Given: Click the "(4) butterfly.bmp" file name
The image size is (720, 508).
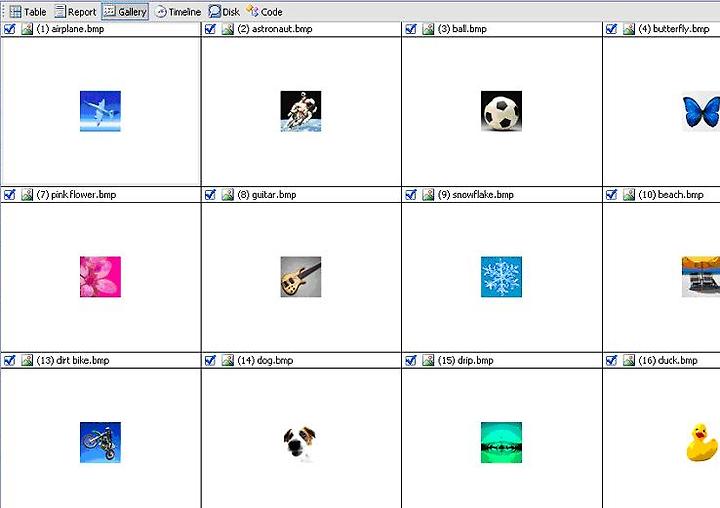Looking at the screenshot, I should [x=674, y=29].
